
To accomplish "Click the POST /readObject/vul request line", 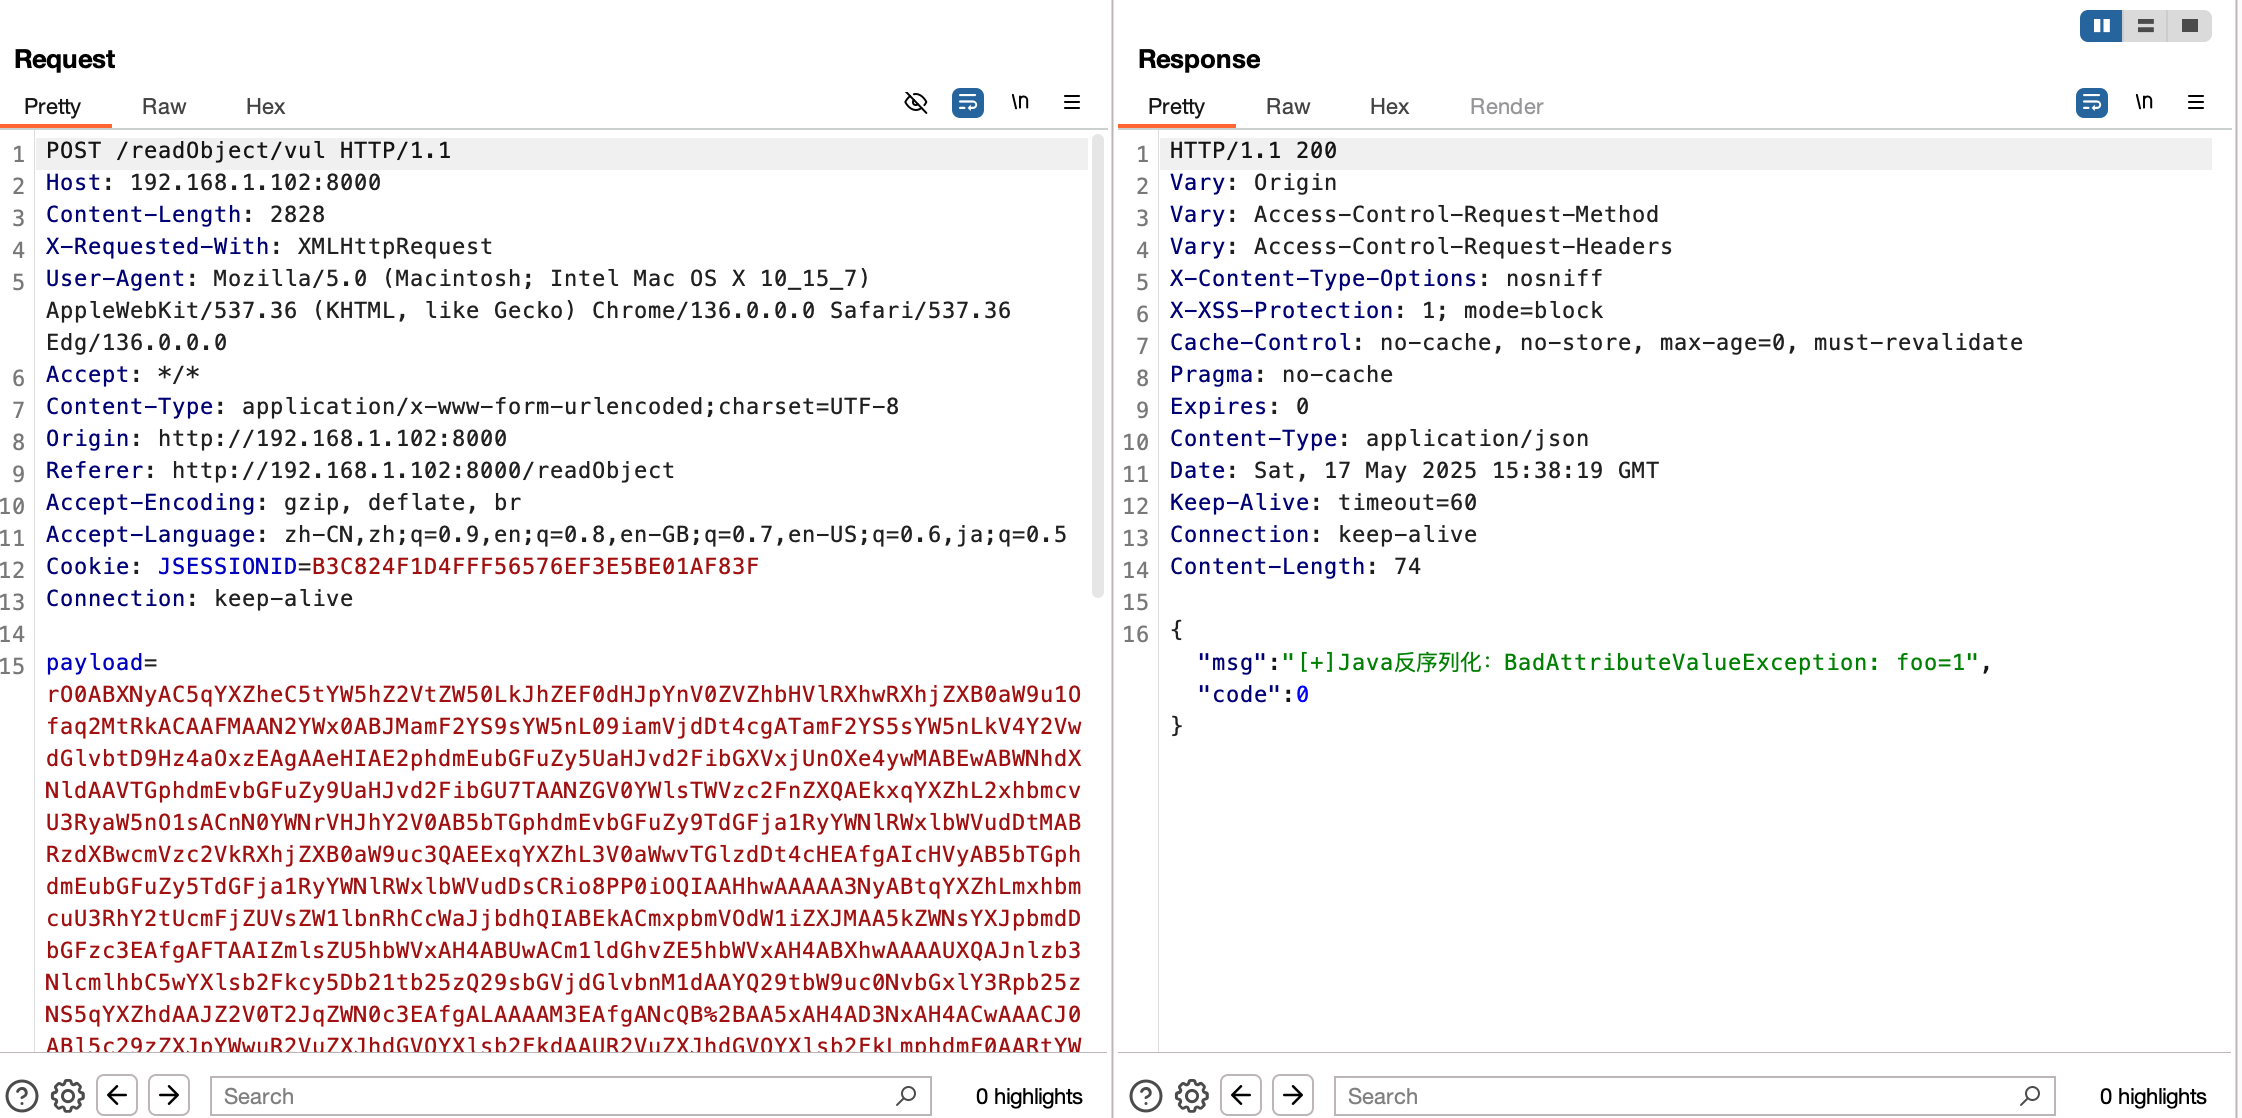I will click(248, 150).
